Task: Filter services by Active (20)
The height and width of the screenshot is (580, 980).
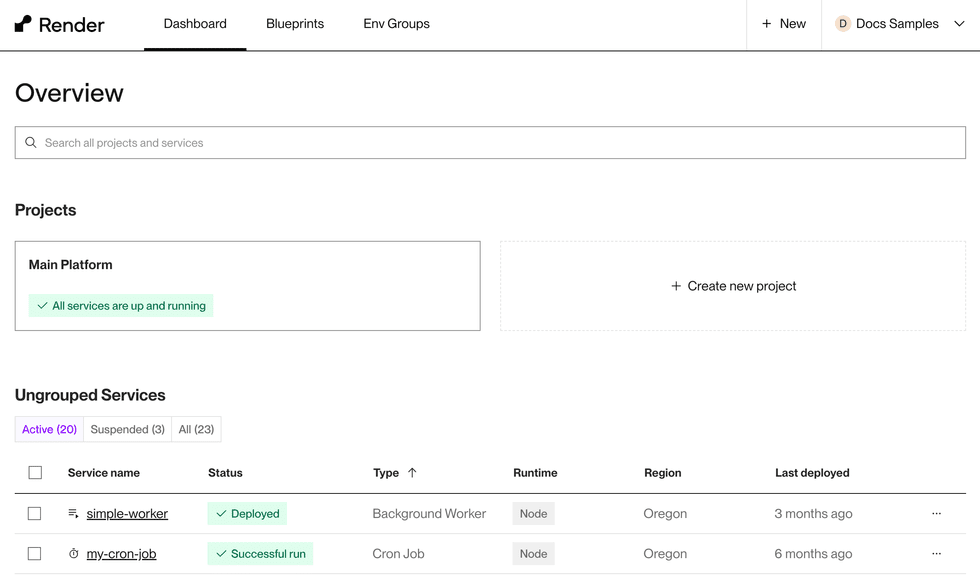Action: (49, 429)
